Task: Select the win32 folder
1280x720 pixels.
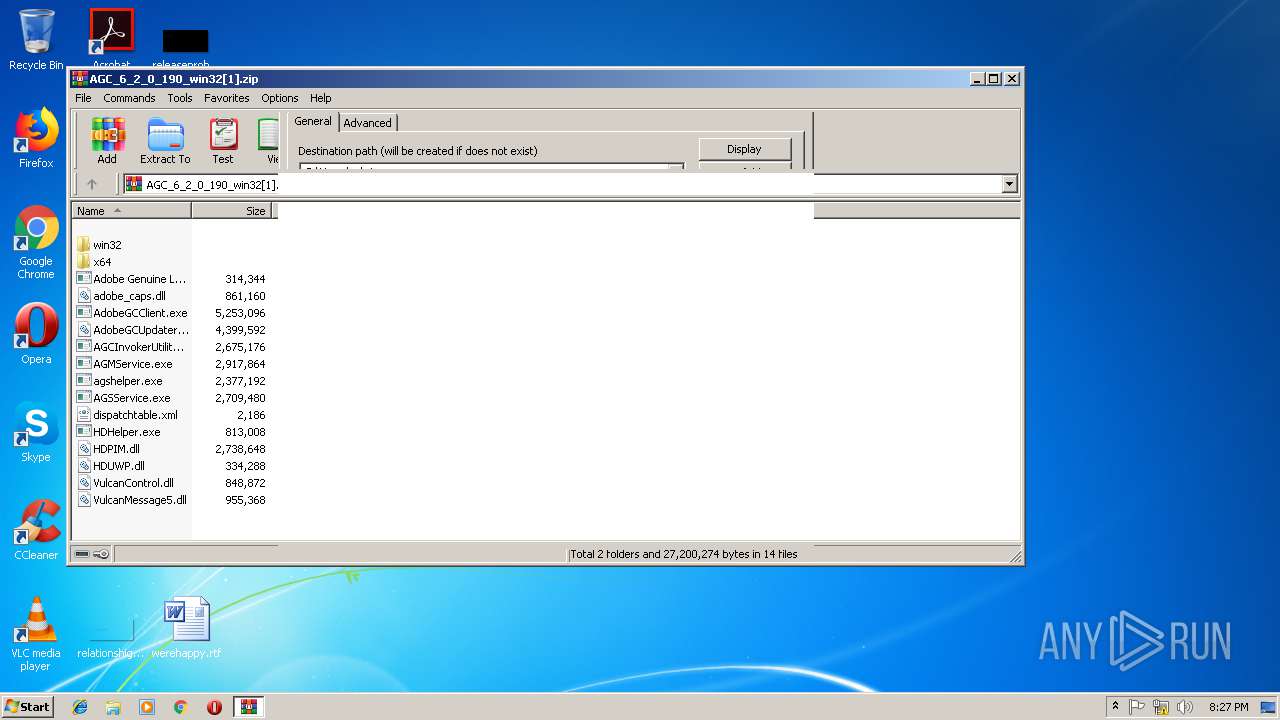Action: click(x=107, y=245)
